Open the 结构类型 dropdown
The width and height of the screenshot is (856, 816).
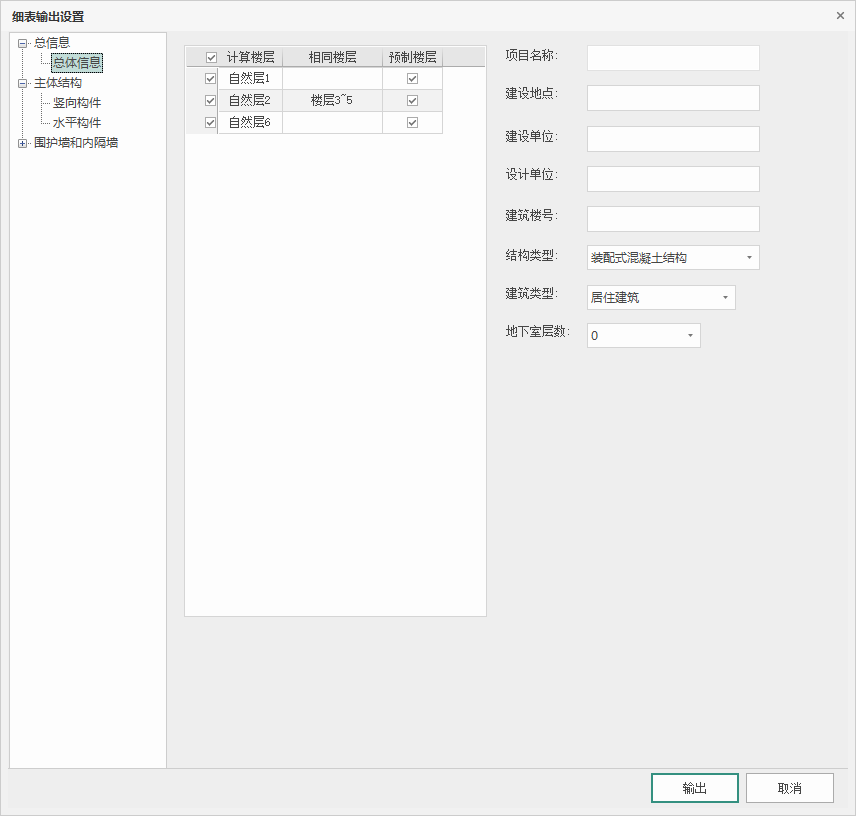pyautogui.click(x=673, y=258)
